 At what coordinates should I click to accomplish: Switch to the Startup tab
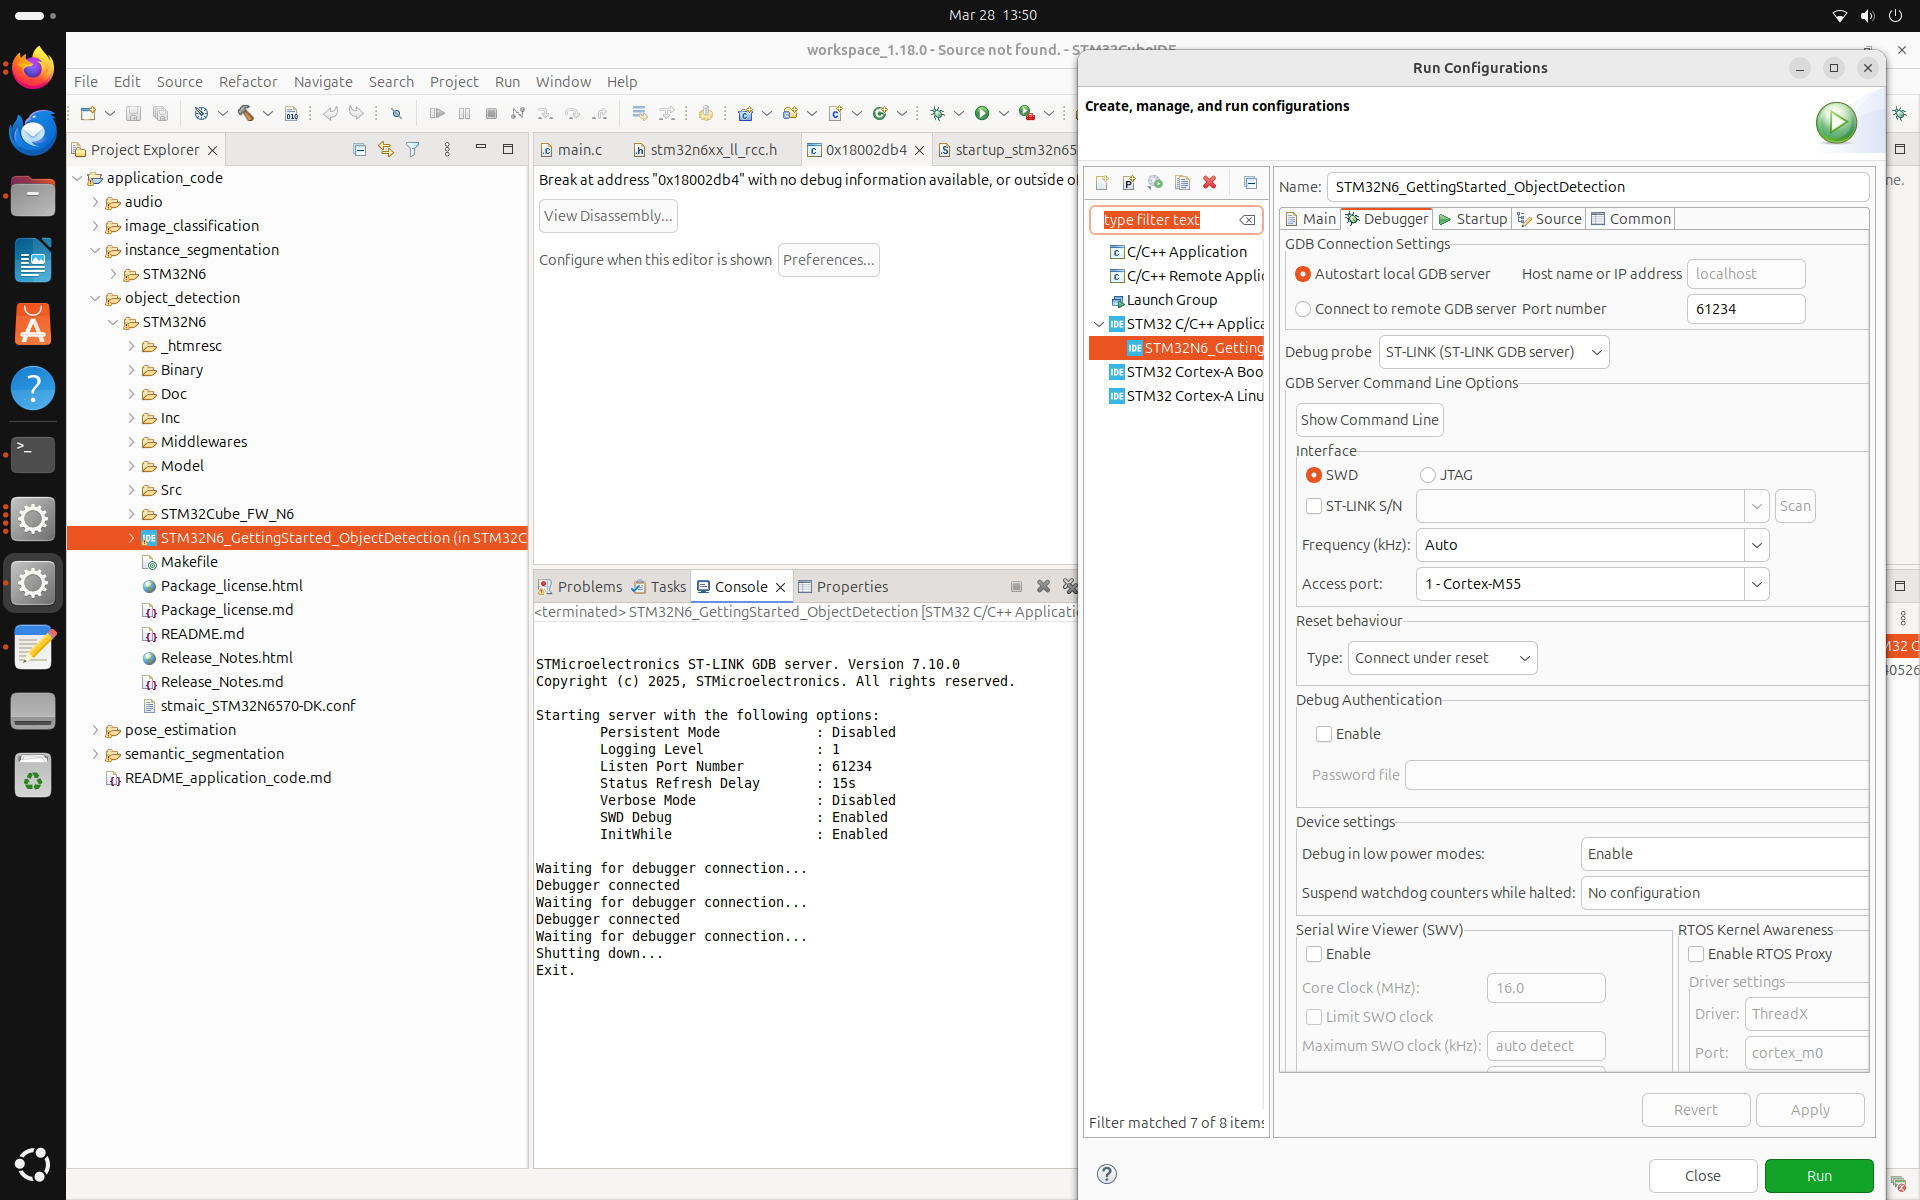pos(1472,219)
